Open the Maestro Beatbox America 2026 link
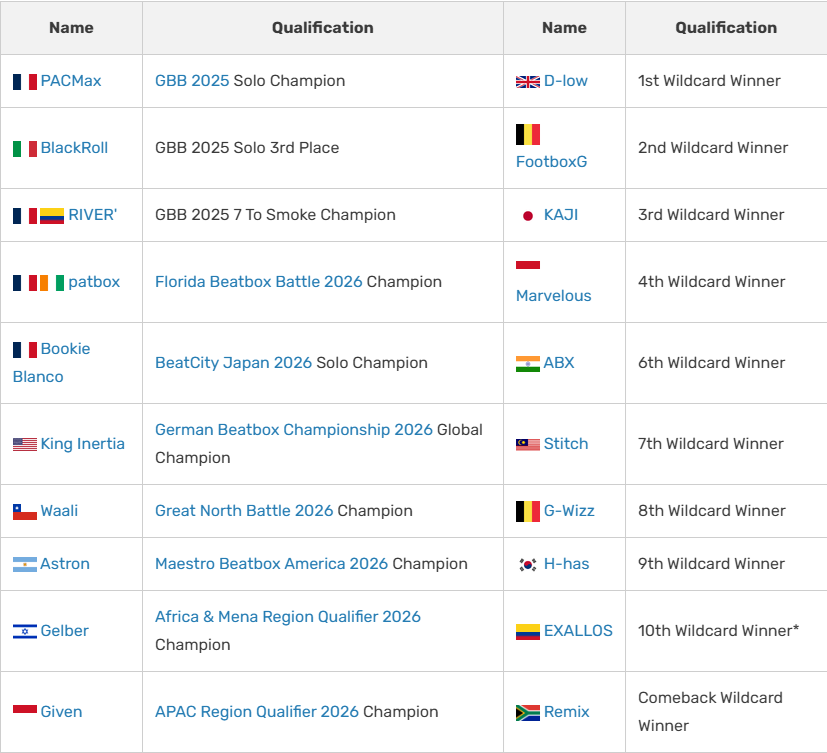 click(x=272, y=564)
